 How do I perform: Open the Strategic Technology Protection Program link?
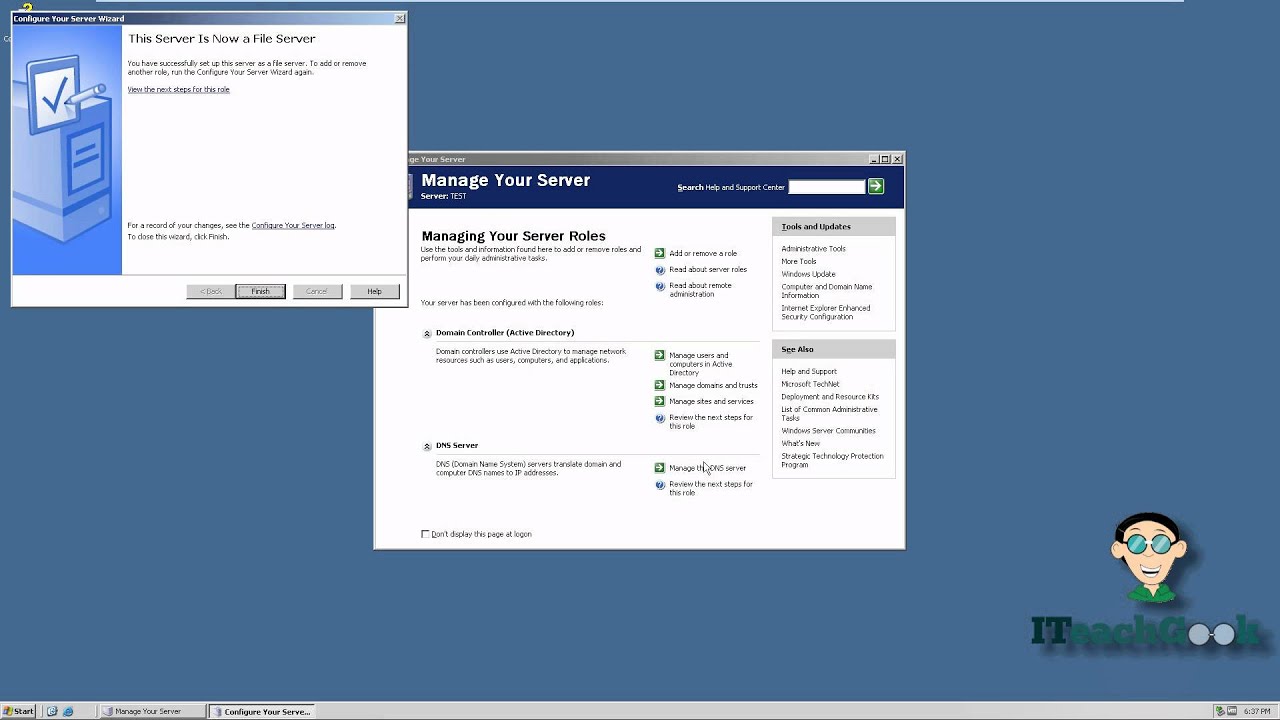tap(832, 460)
